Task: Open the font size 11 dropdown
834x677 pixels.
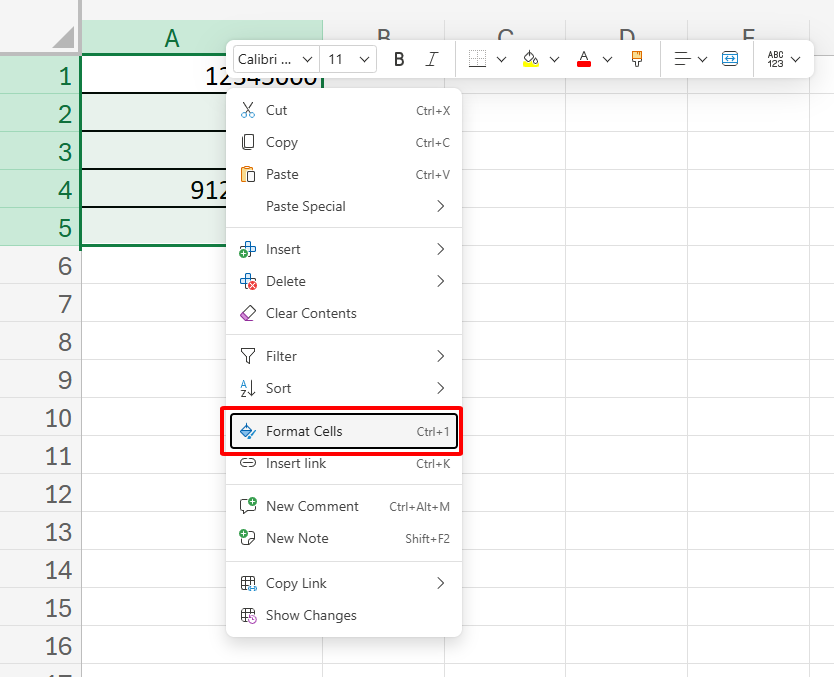Action: point(348,59)
